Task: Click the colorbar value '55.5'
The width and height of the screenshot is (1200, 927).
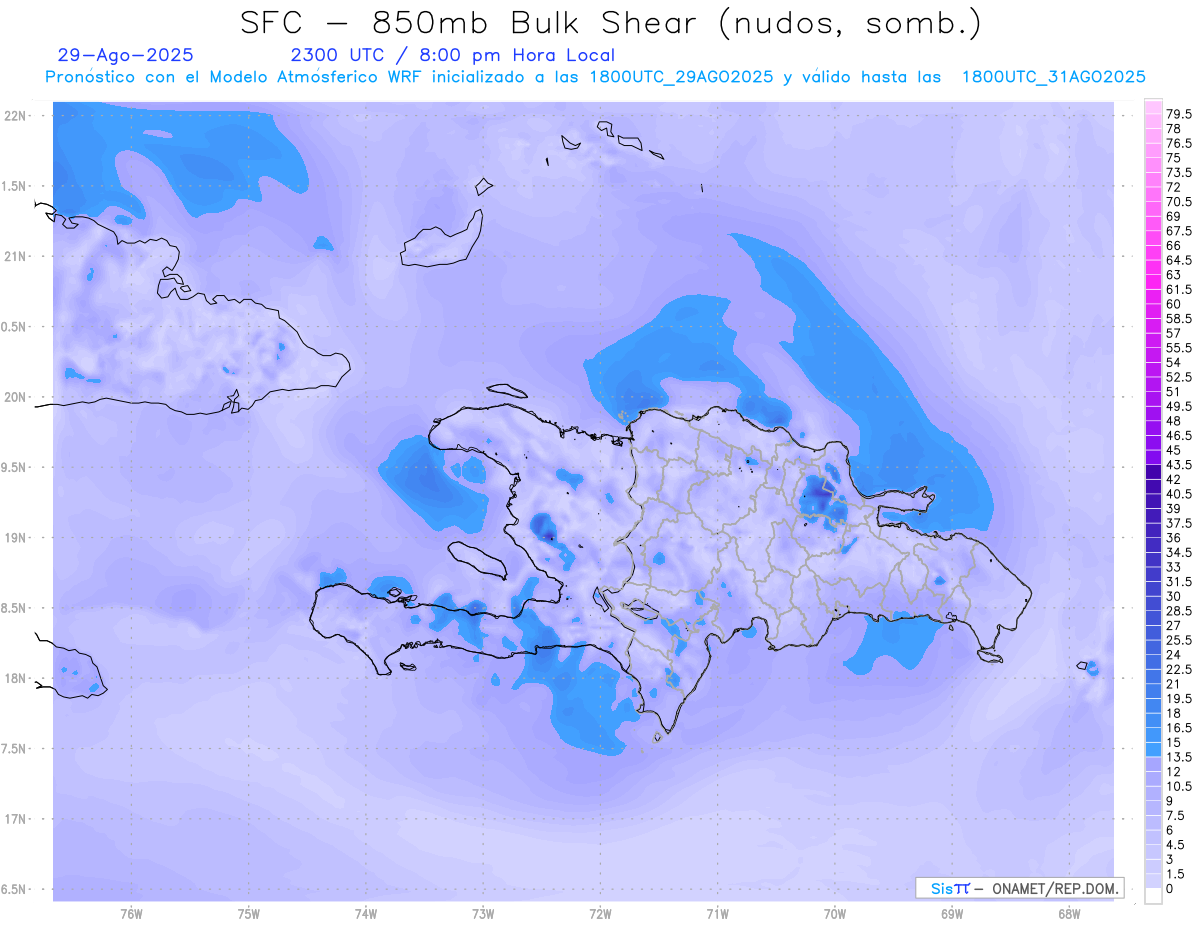Action: pos(1178,347)
